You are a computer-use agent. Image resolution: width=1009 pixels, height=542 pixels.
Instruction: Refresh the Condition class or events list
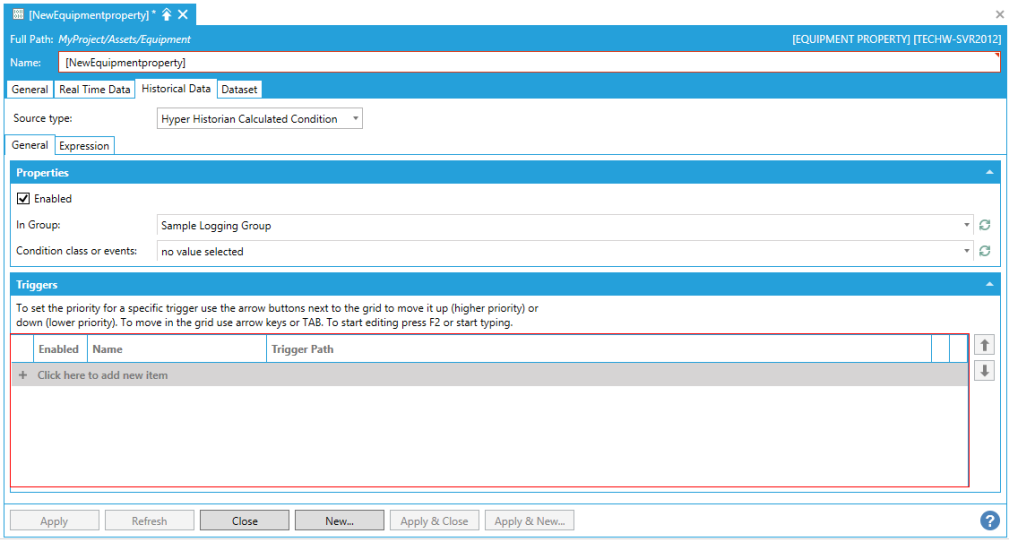tap(984, 252)
